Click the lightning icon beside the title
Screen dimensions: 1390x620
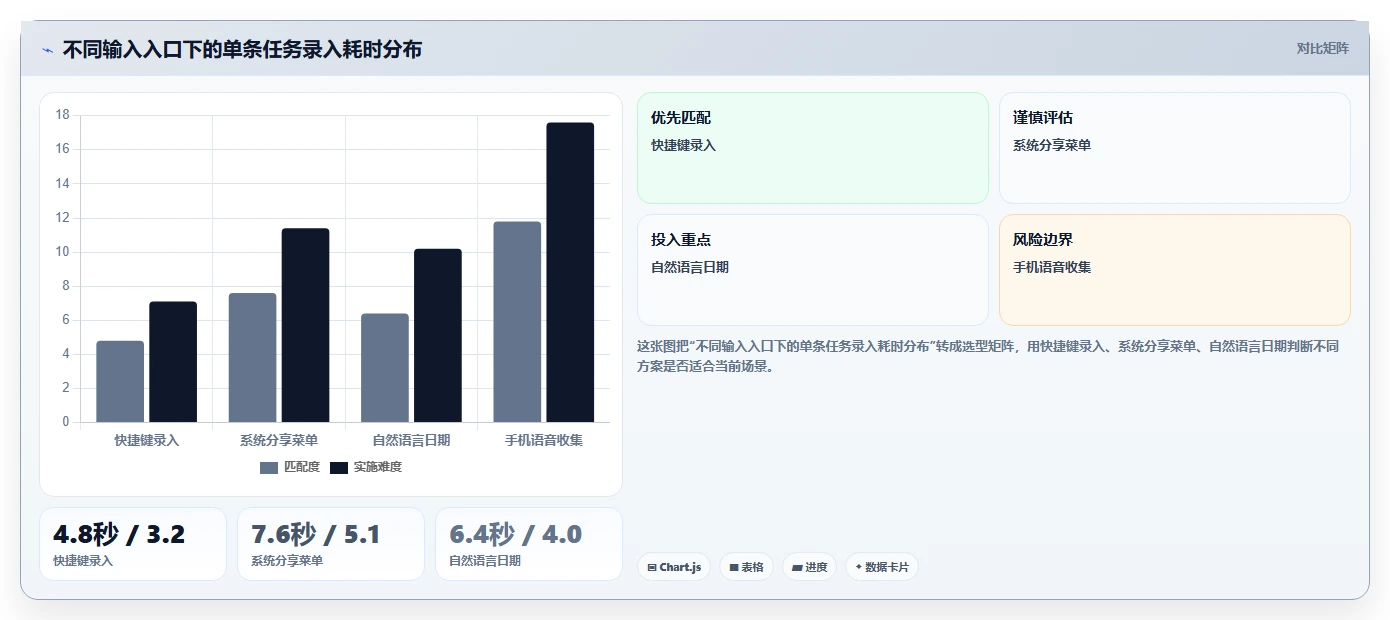47,49
